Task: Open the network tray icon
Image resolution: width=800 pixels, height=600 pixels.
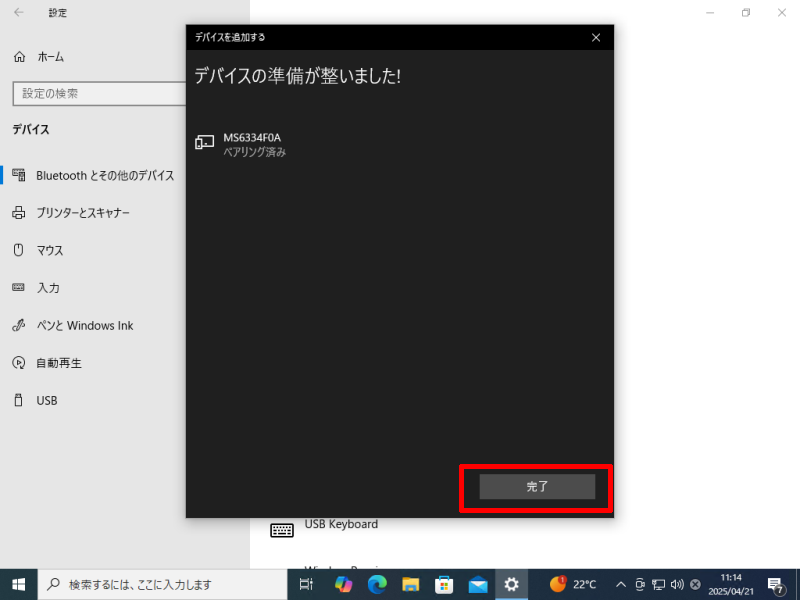Action: pos(658,585)
